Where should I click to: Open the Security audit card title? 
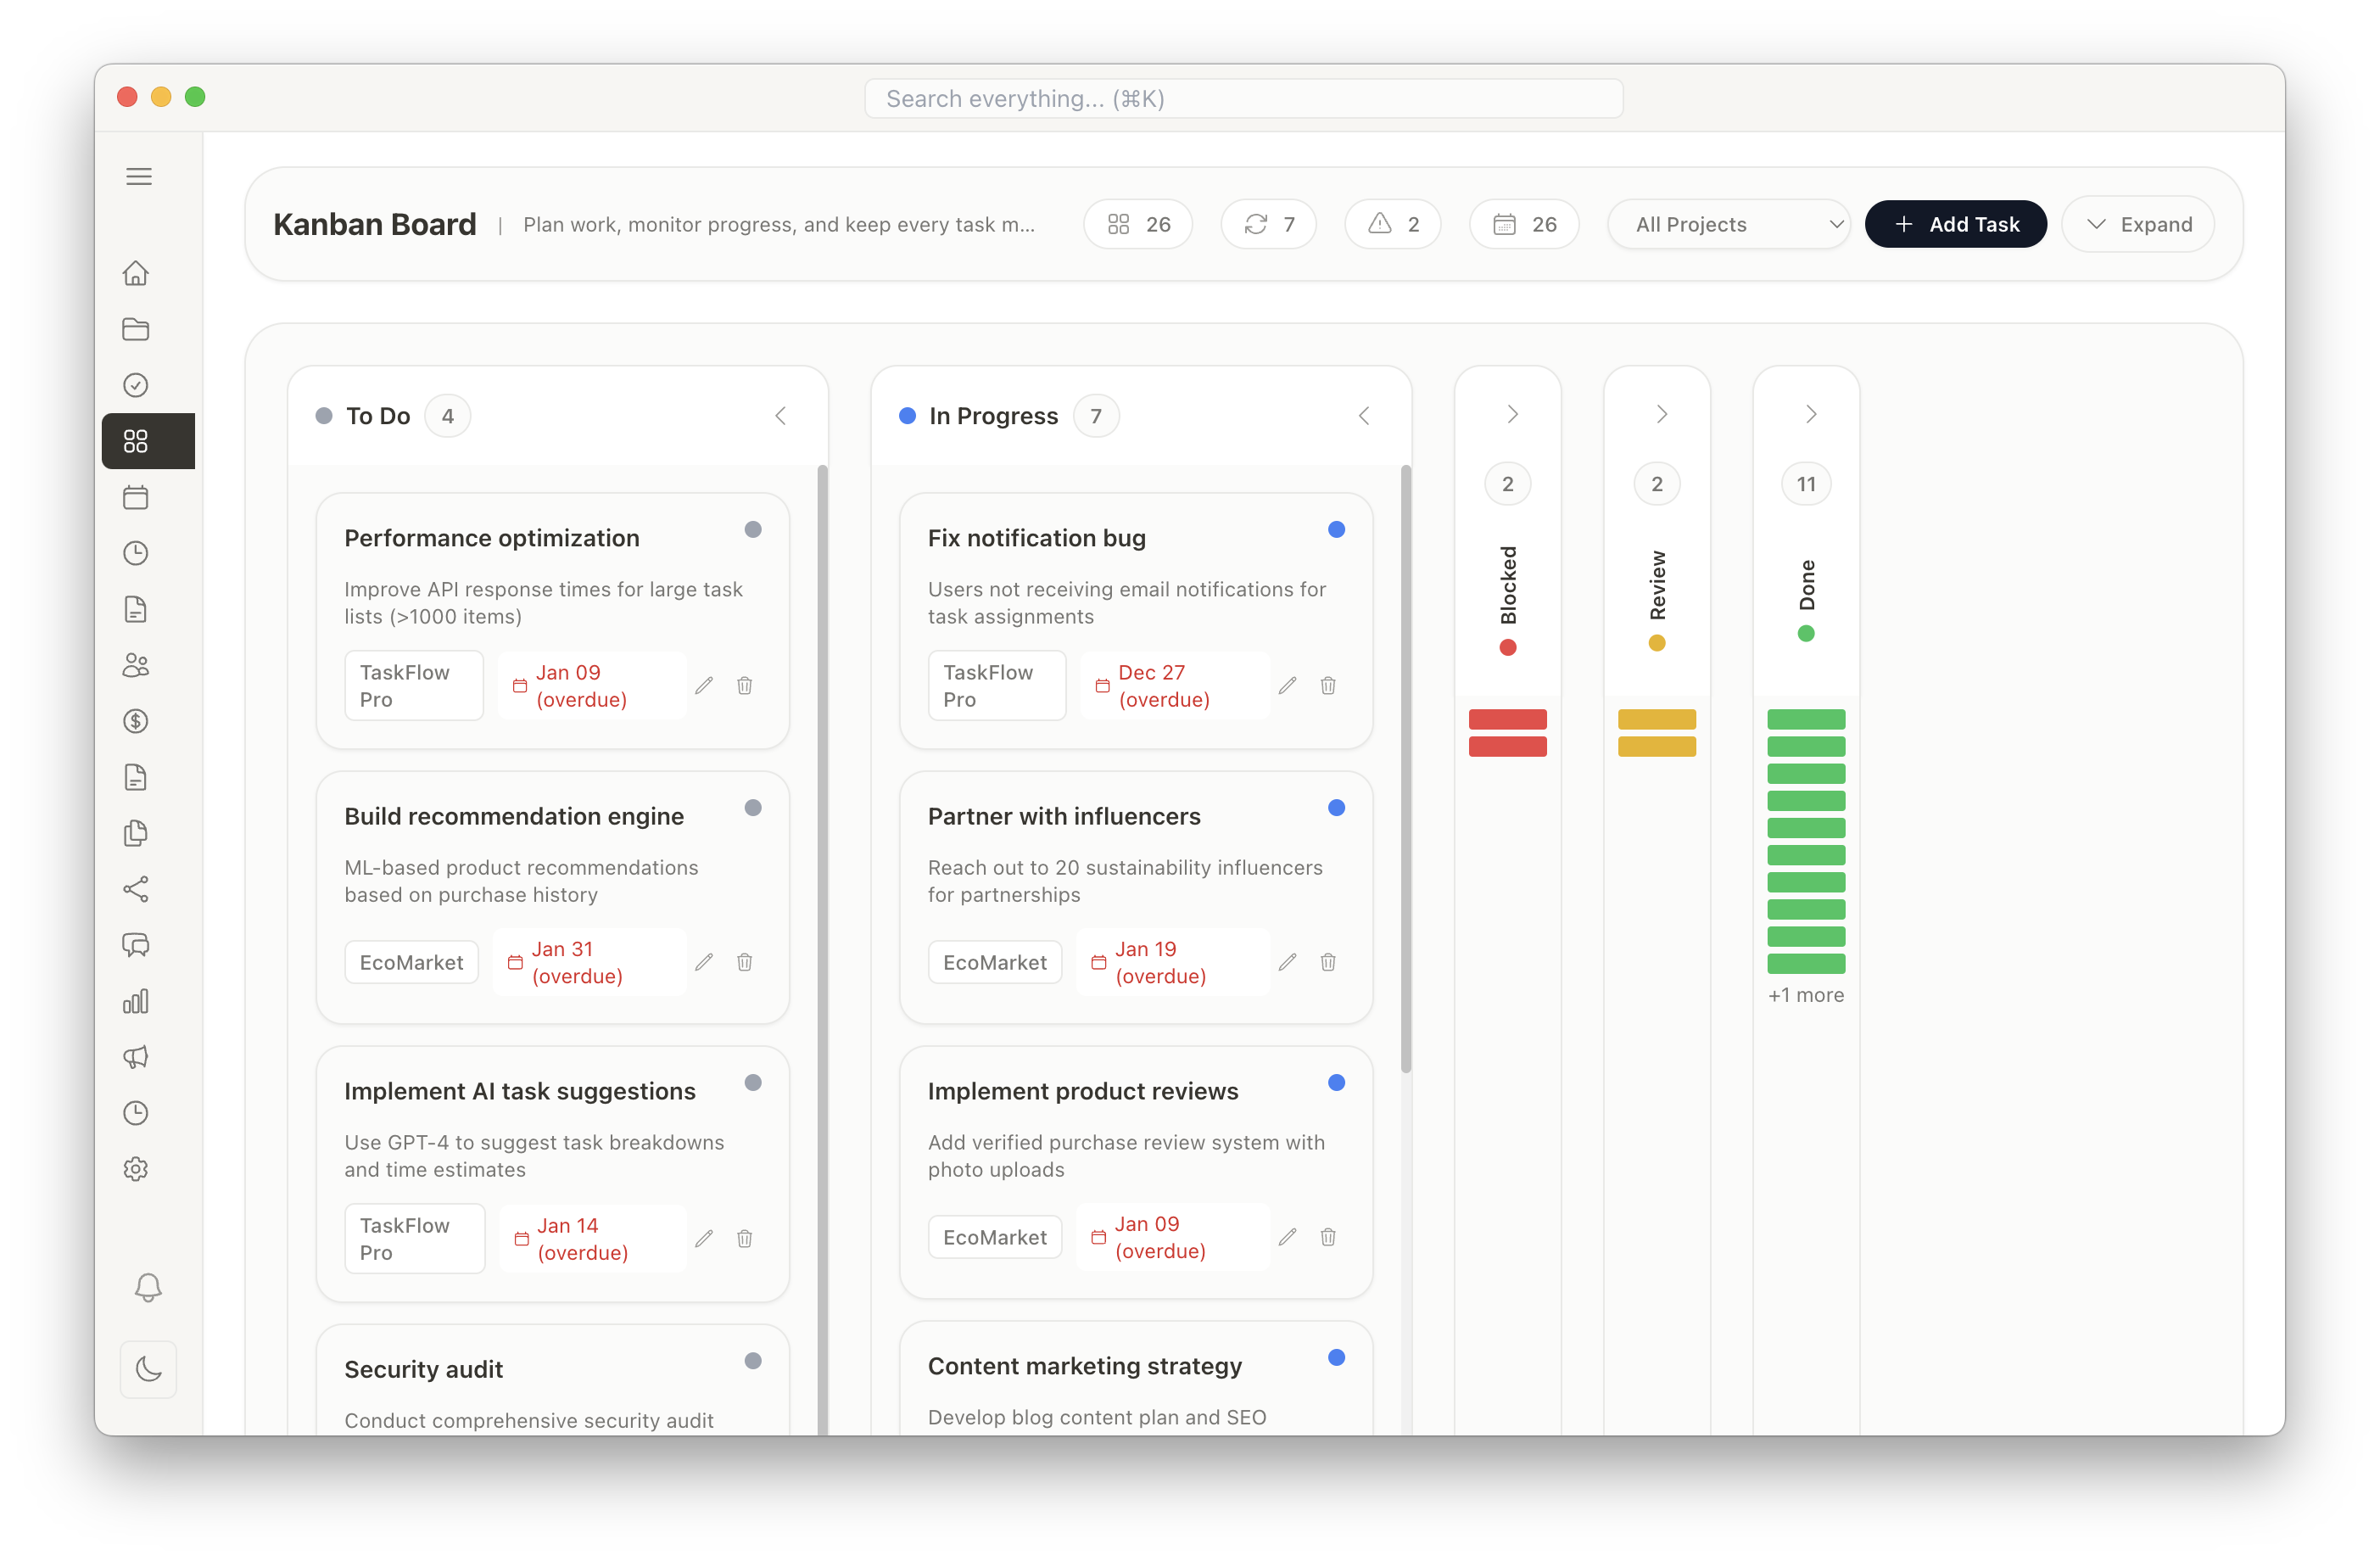(423, 1369)
